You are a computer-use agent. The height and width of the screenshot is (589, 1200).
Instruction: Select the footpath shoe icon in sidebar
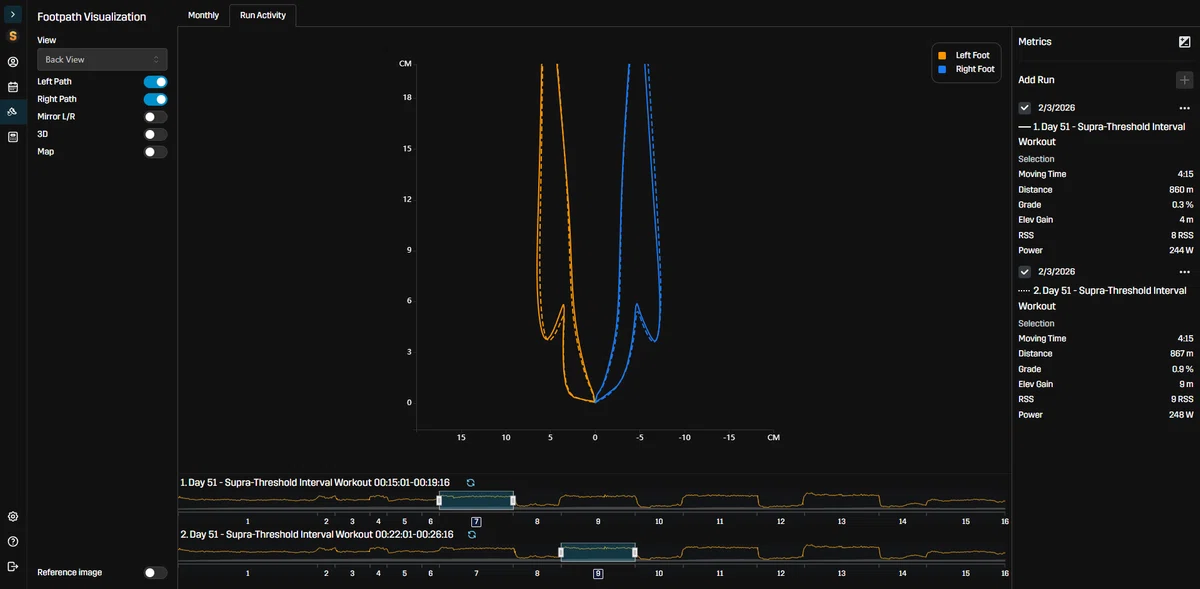(x=13, y=111)
